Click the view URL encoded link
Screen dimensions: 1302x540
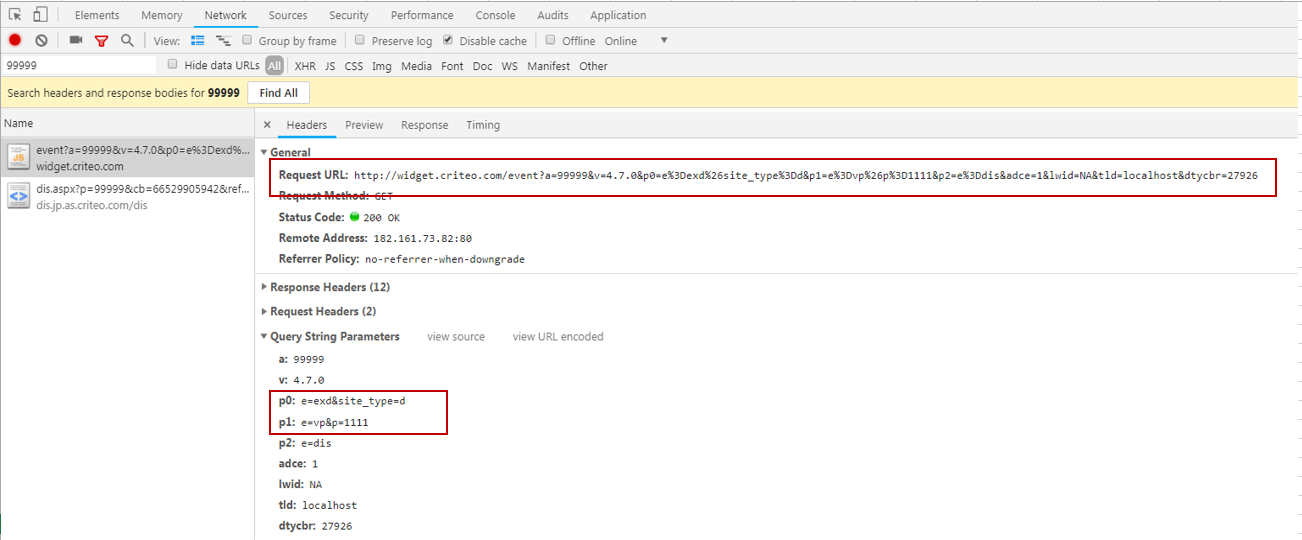tap(557, 337)
